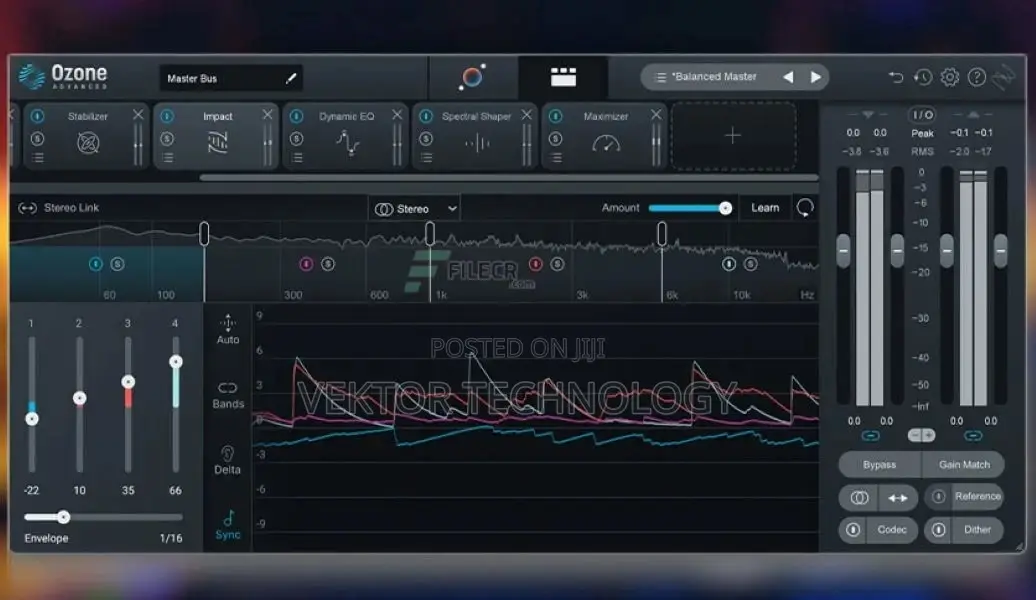Open the help question mark
The width and height of the screenshot is (1036, 600).
click(977, 77)
